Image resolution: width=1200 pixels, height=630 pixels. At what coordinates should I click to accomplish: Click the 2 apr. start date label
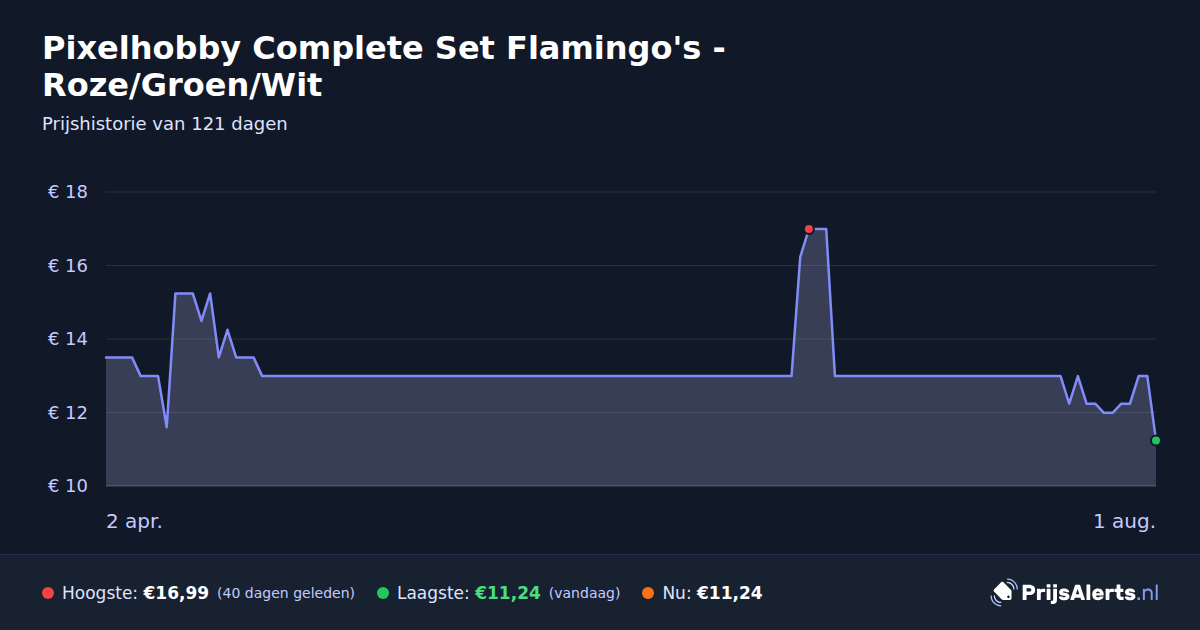[134, 521]
